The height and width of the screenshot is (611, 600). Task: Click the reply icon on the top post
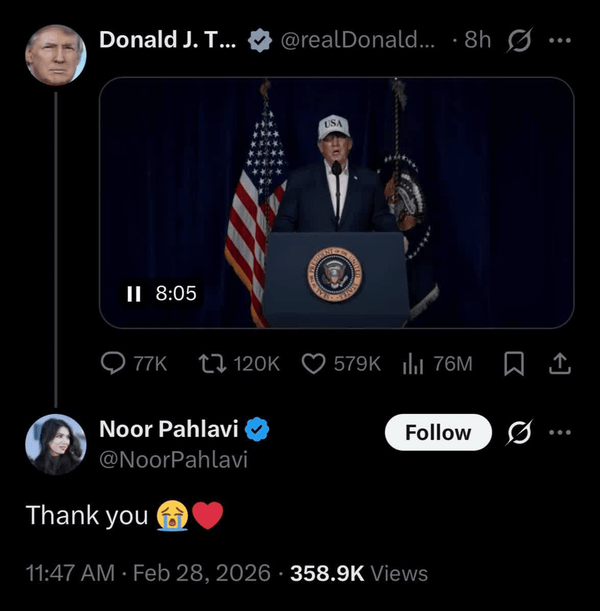tap(115, 363)
